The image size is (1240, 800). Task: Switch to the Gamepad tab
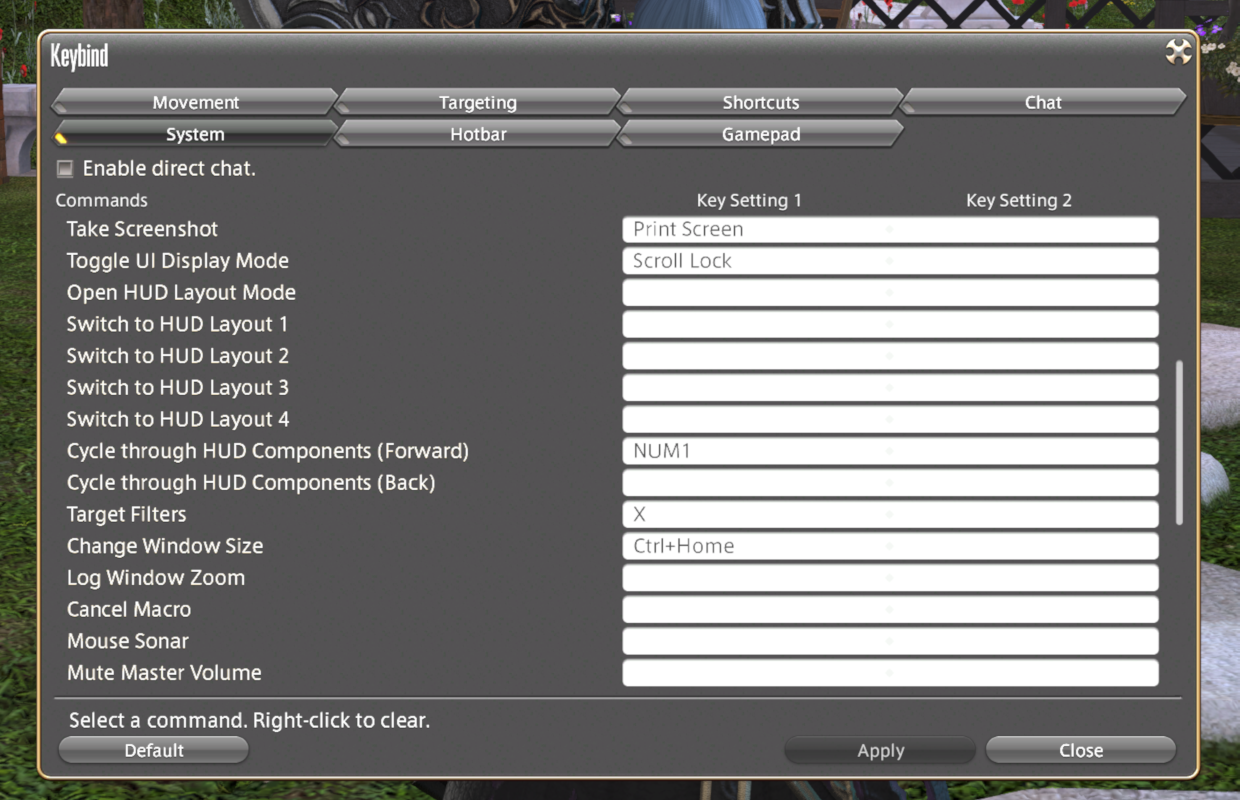760,134
